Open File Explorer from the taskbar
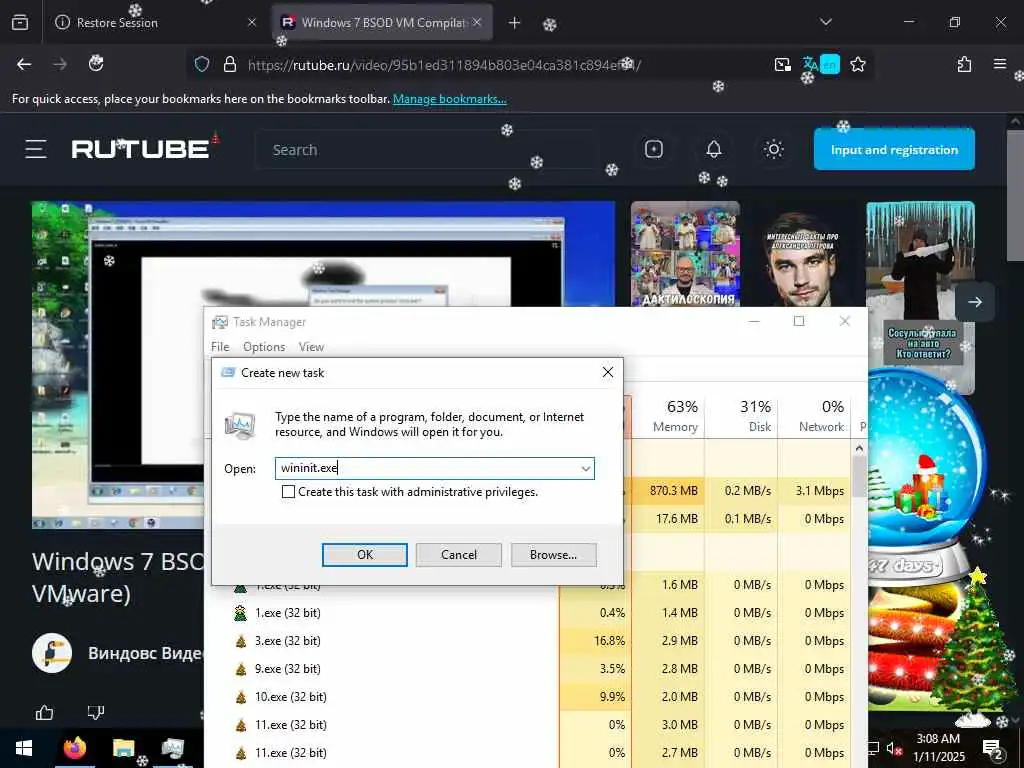 click(x=123, y=748)
